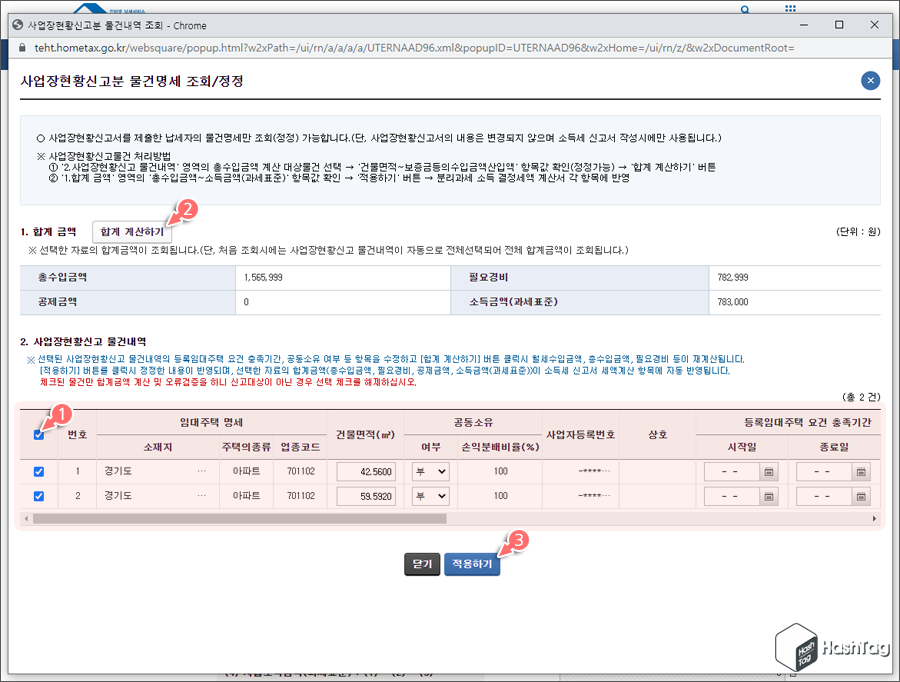The height and width of the screenshot is (682, 900).
Task: Uncheck the checkbox for property row 2
Action: coord(38,496)
